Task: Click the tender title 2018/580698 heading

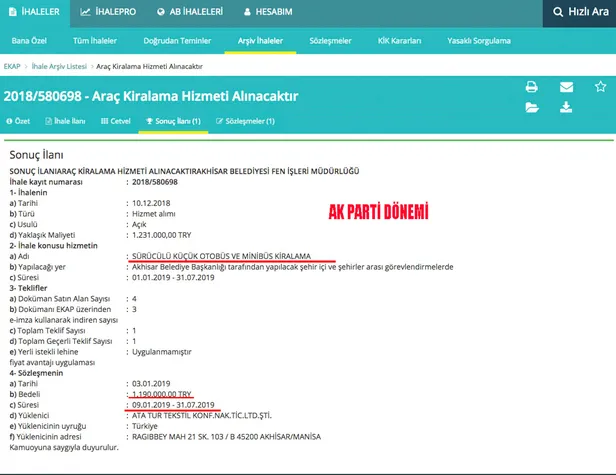Action: coord(151,96)
